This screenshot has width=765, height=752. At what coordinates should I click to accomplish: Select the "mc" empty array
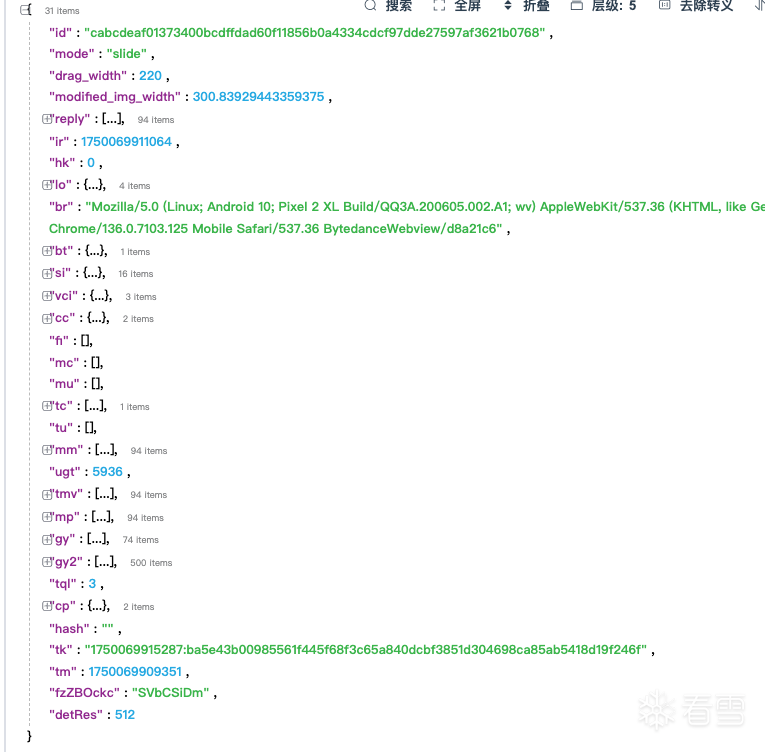click(x=97, y=363)
